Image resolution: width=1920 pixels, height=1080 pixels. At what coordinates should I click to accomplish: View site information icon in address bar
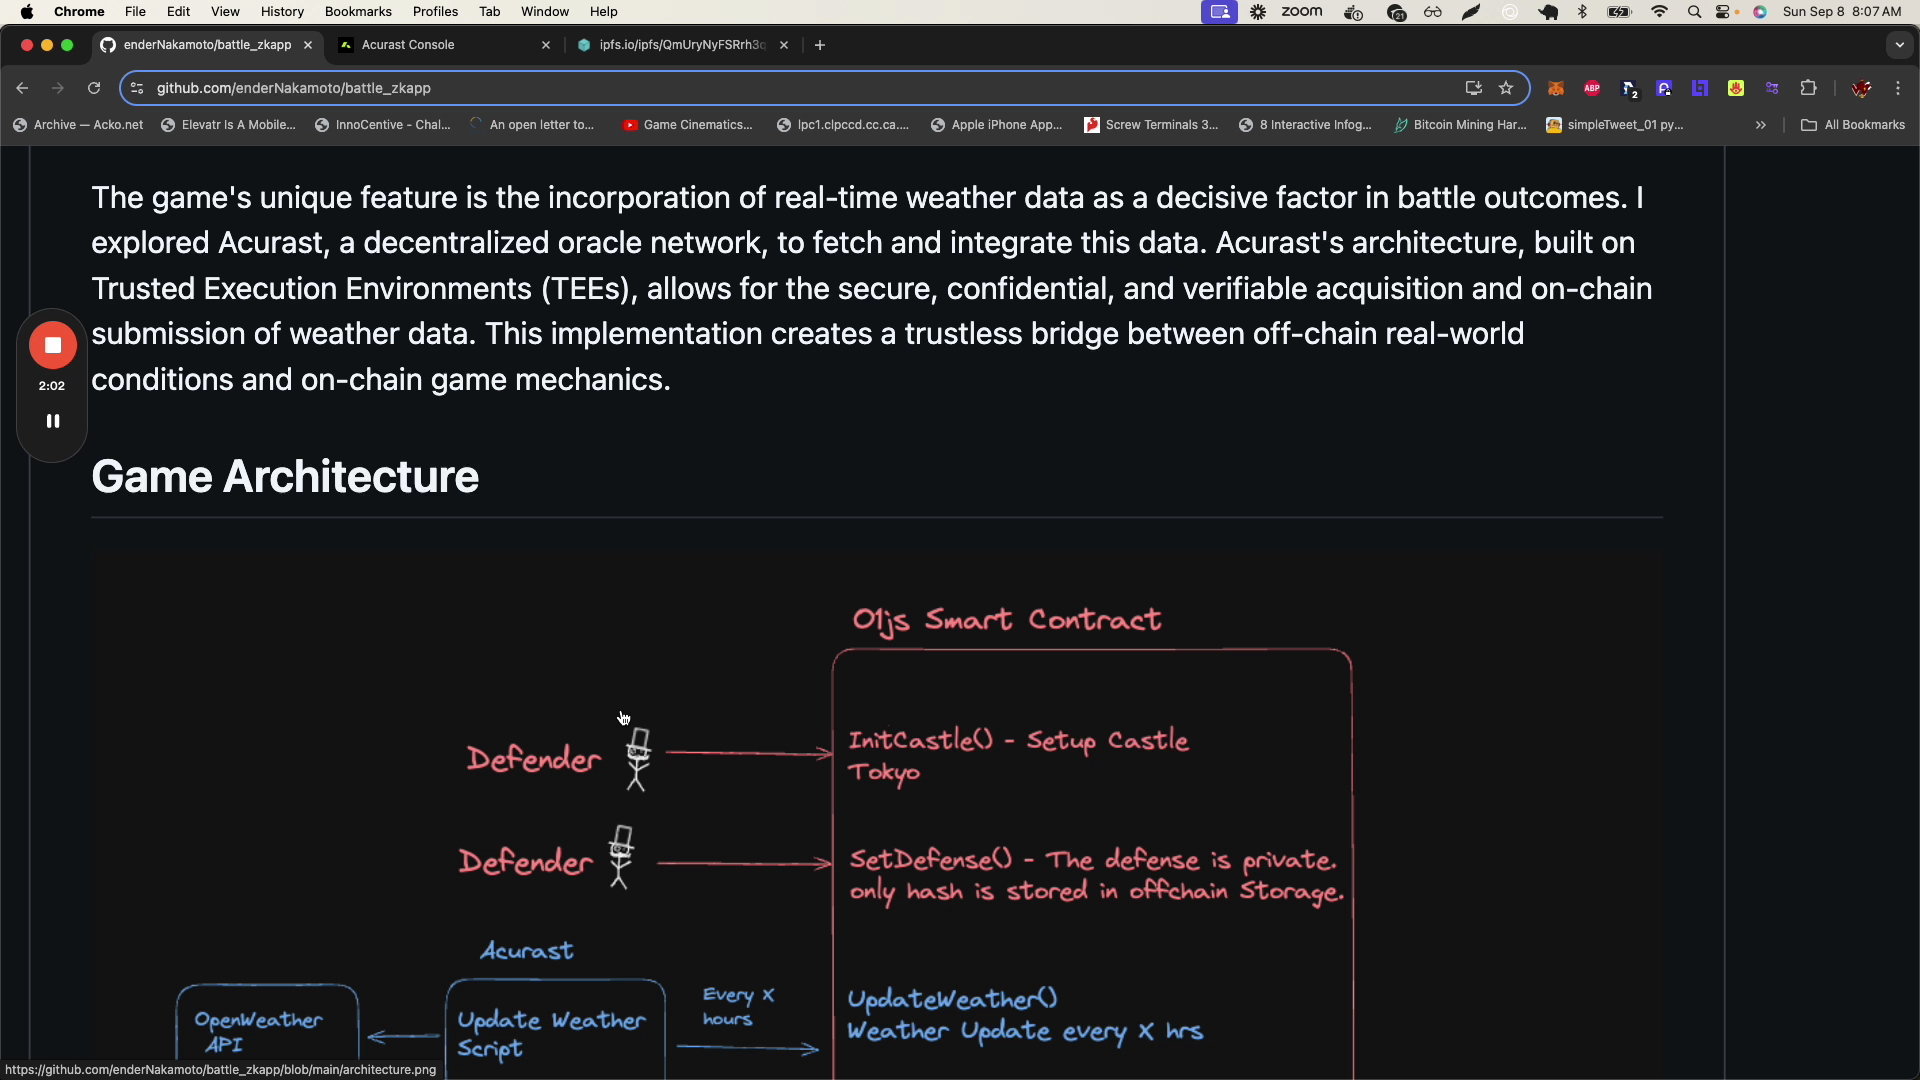(x=137, y=88)
